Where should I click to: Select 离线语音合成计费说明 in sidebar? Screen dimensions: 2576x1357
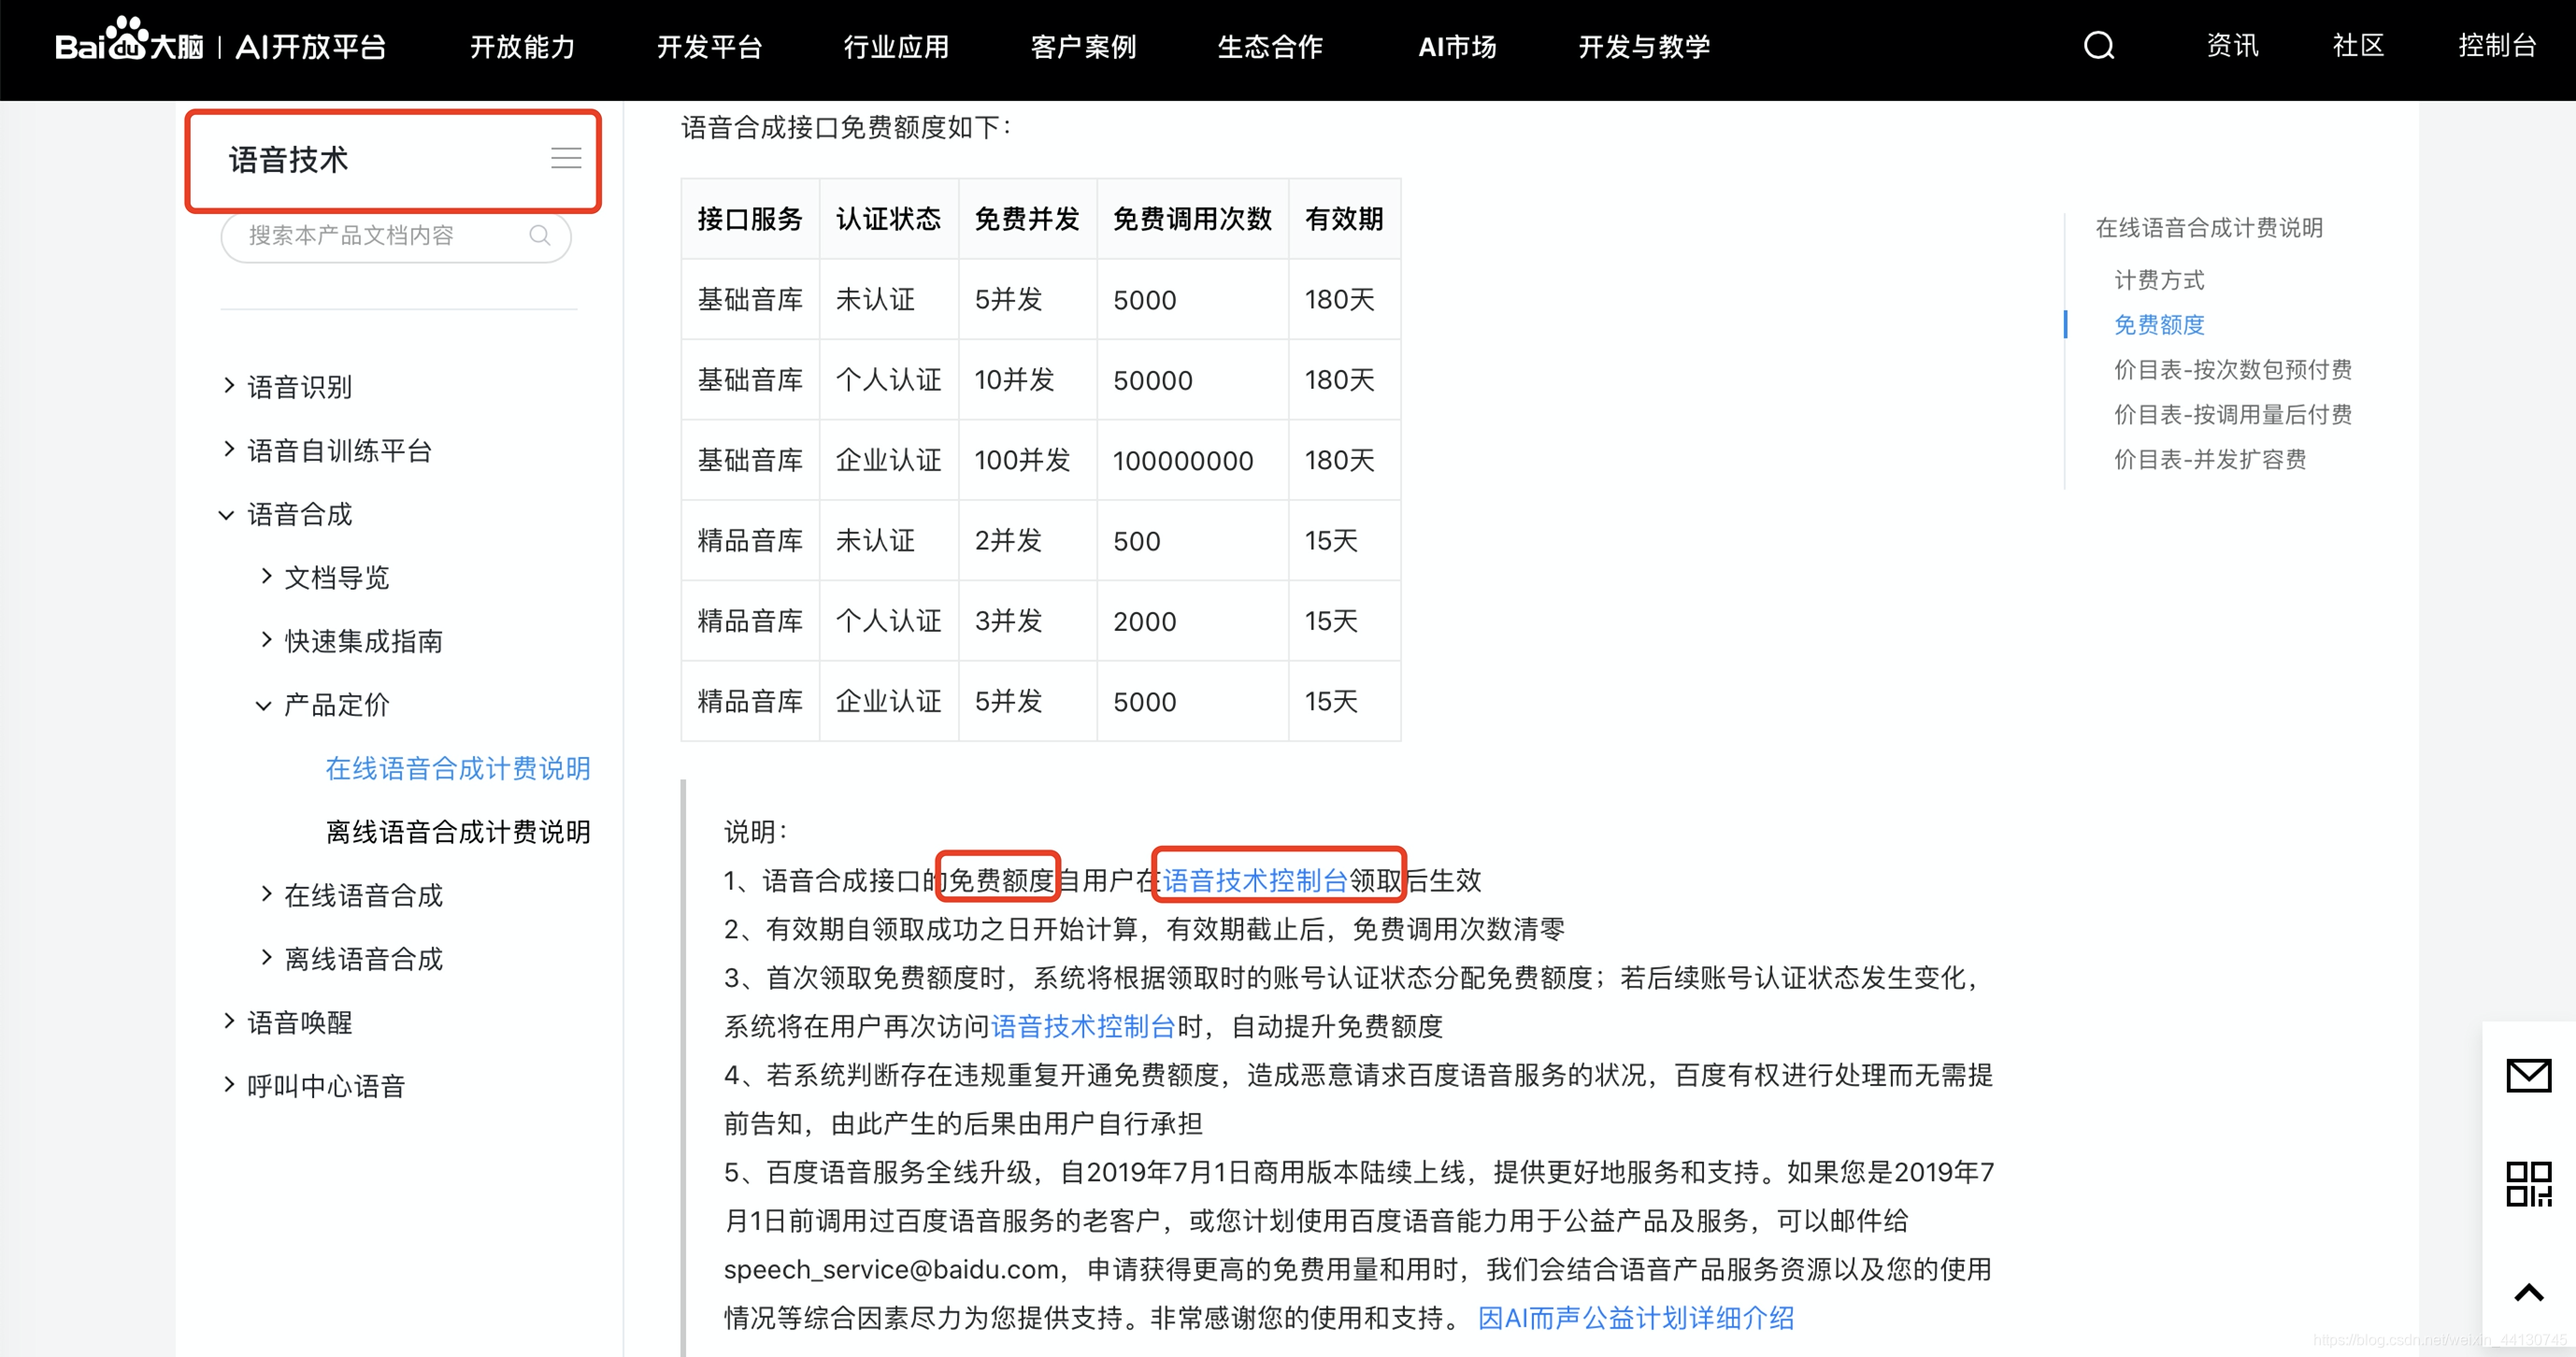coord(458,832)
